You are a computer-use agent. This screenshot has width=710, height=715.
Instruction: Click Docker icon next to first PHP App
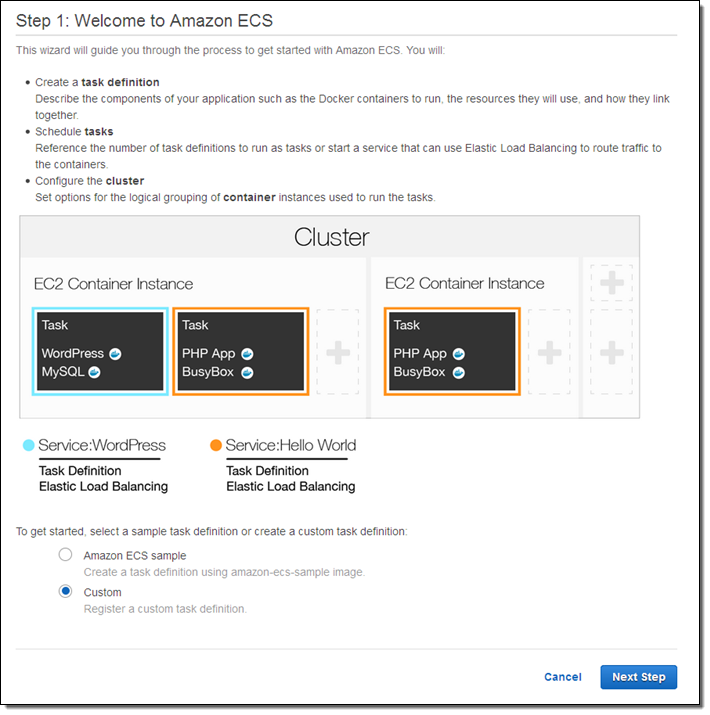point(247,354)
